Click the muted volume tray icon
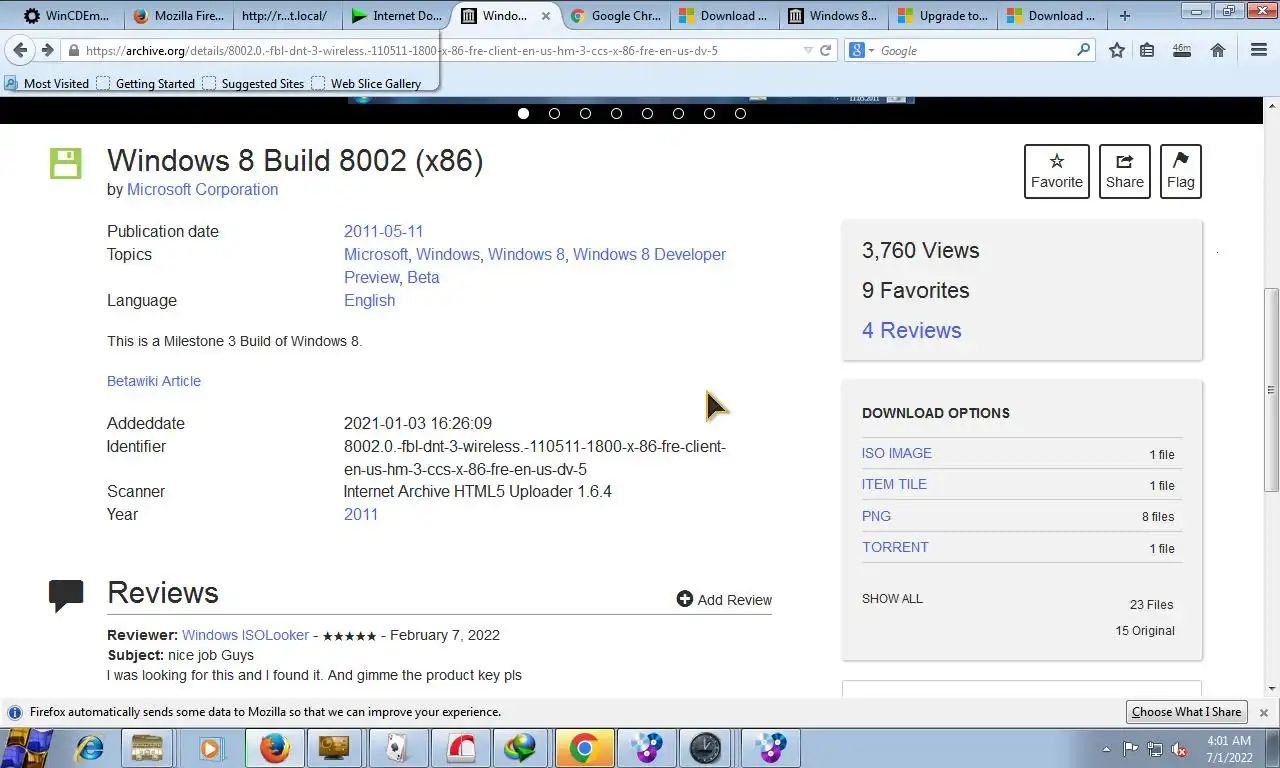This screenshot has height=768, width=1280. [1180, 749]
